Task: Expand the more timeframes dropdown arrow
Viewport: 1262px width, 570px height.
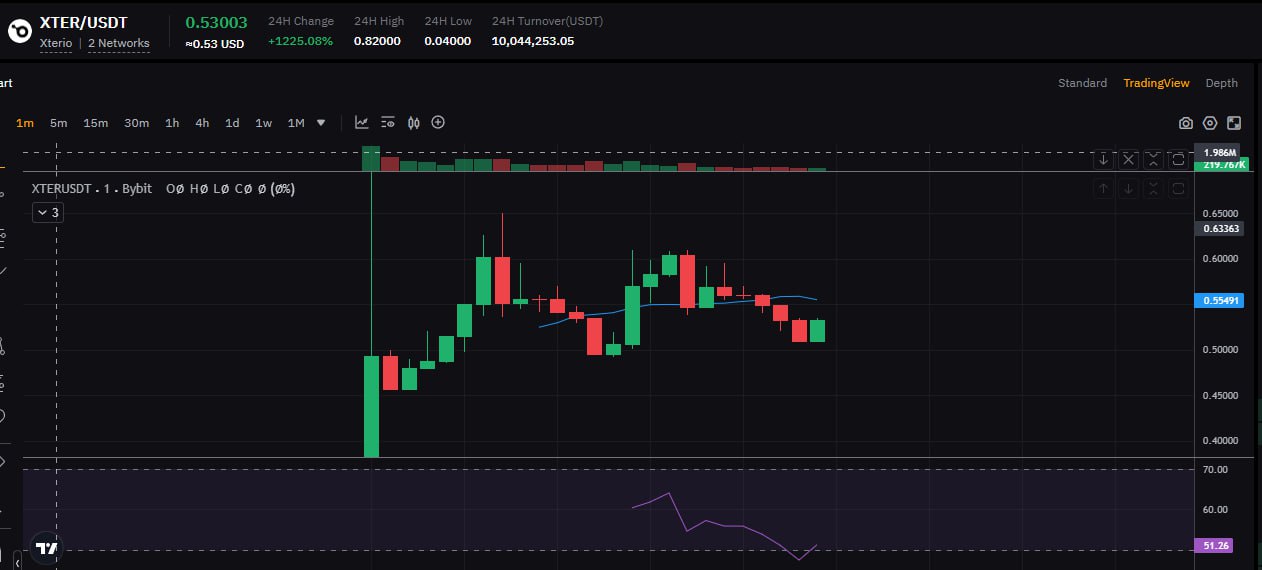Action: tap(321, 123)
